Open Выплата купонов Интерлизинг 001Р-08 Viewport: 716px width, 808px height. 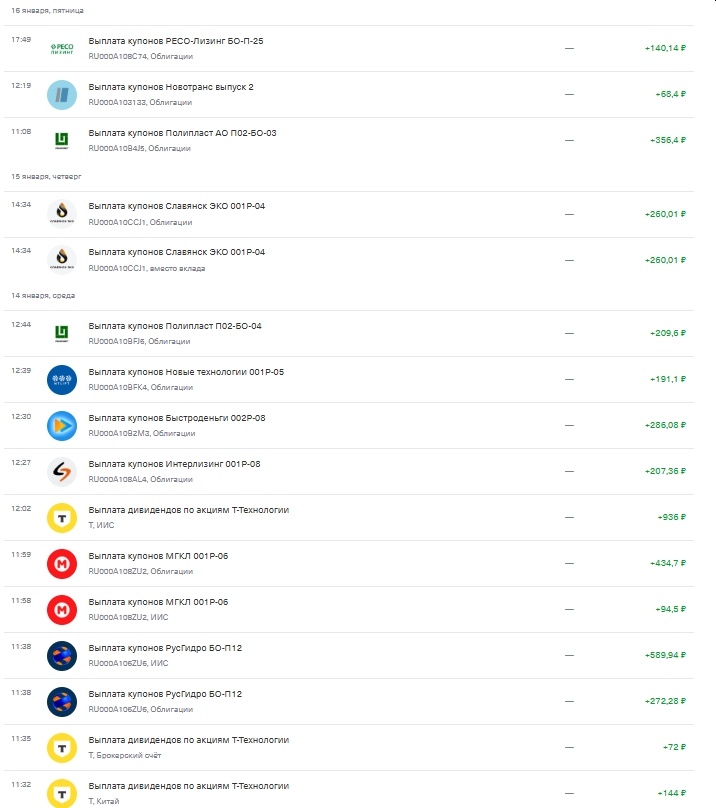click(174, 464)
